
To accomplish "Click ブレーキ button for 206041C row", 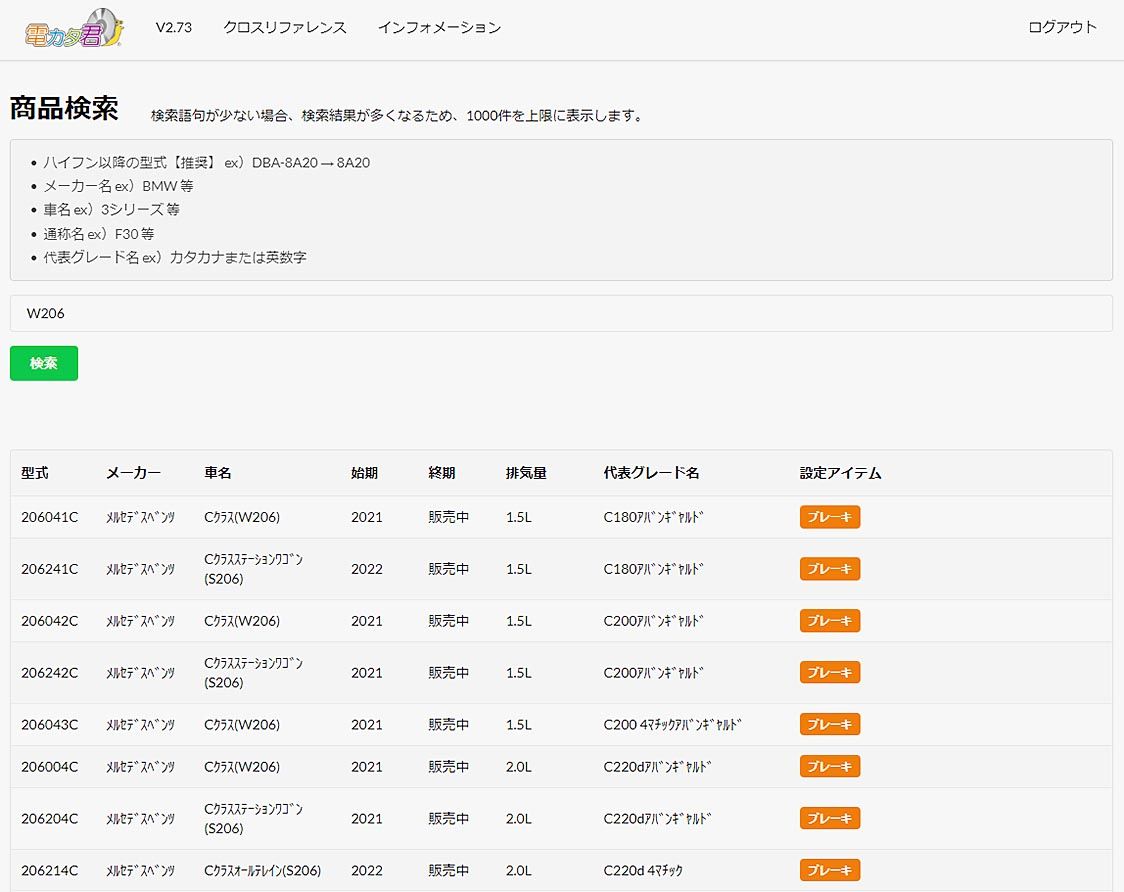I will pos(829,517).
